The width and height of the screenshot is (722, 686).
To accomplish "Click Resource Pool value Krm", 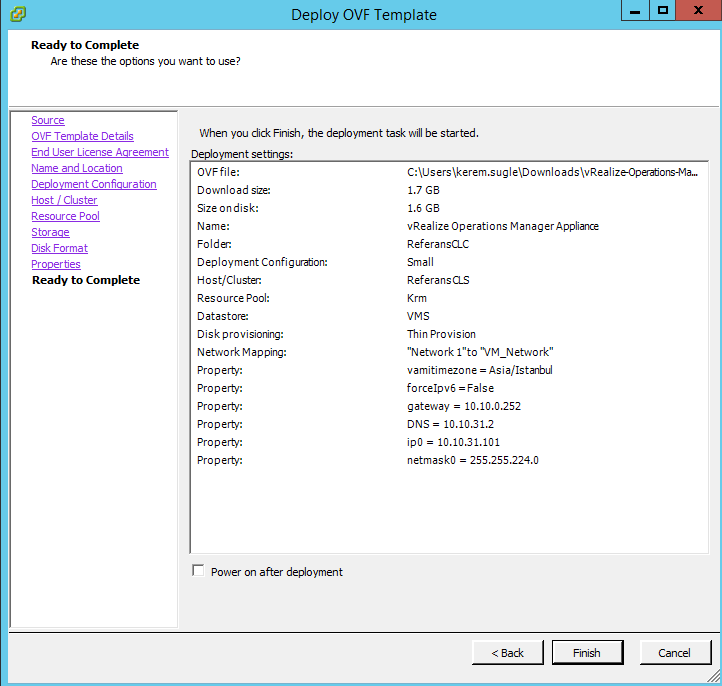I will click(x=417, y=298).
